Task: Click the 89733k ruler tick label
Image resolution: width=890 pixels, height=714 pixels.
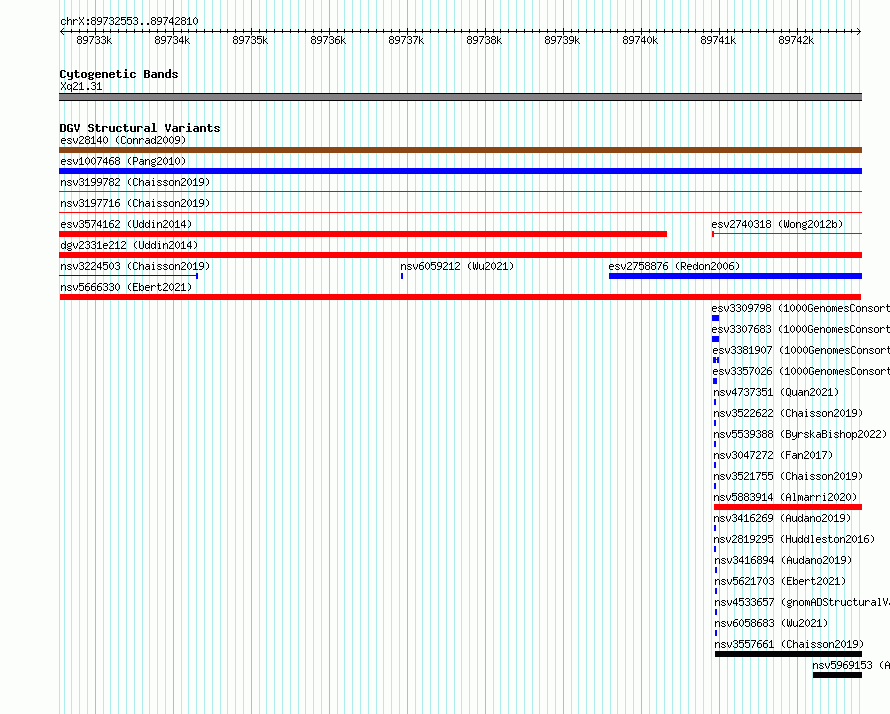Action: pos(94,40)
